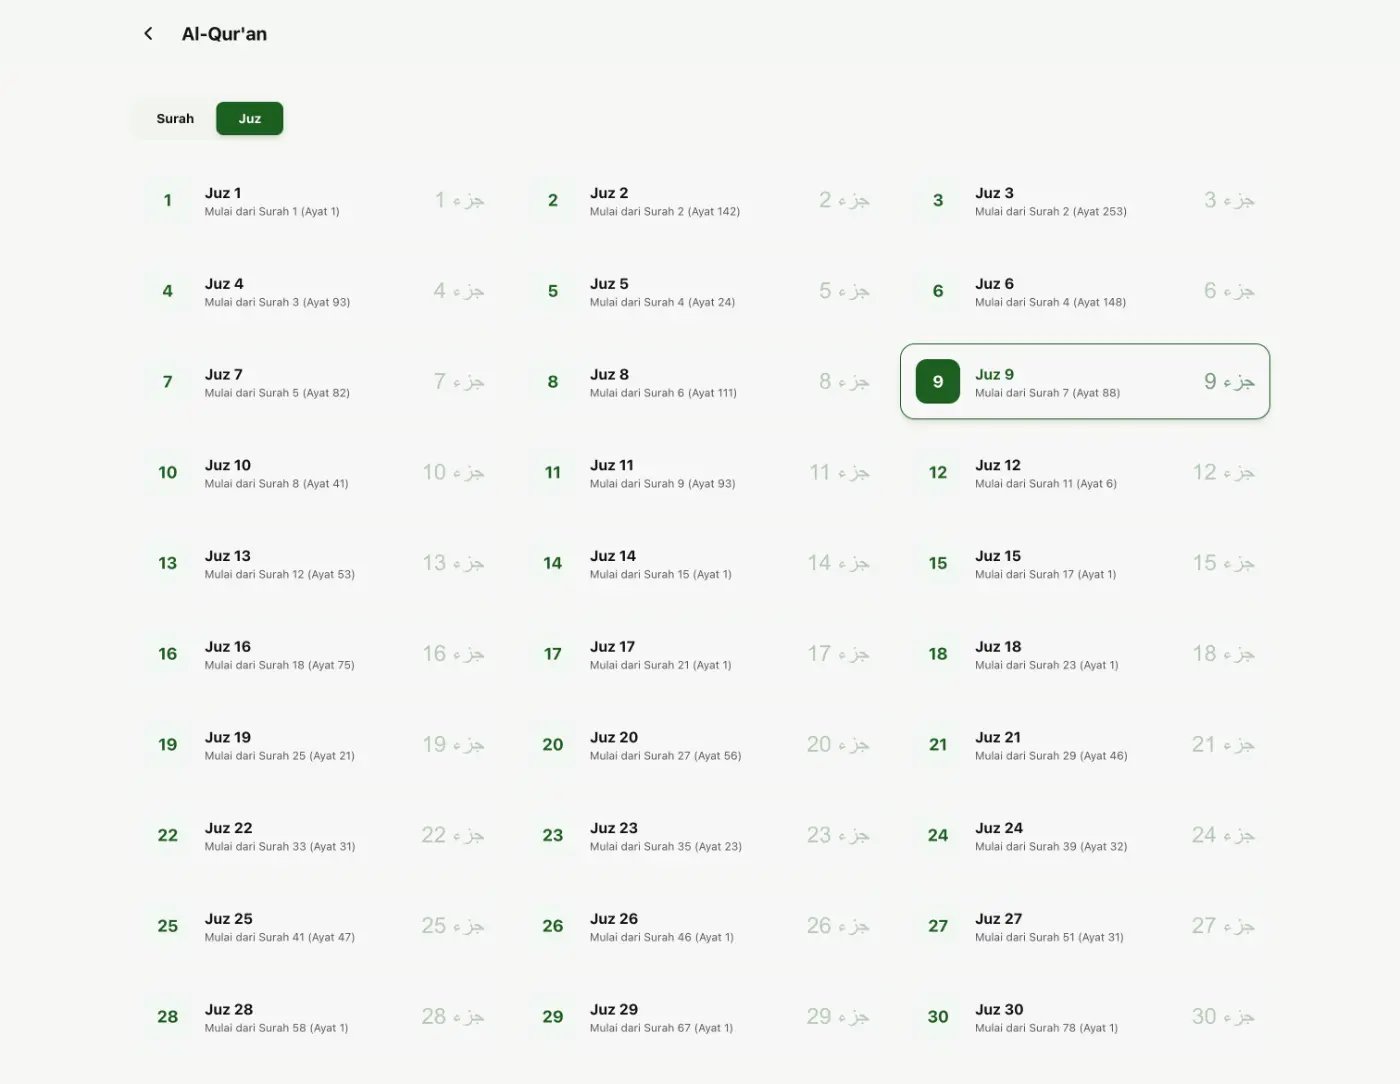Click the green number 11 badge
This screenshot has width=1400, height=1084.
[x=553, y=473]
